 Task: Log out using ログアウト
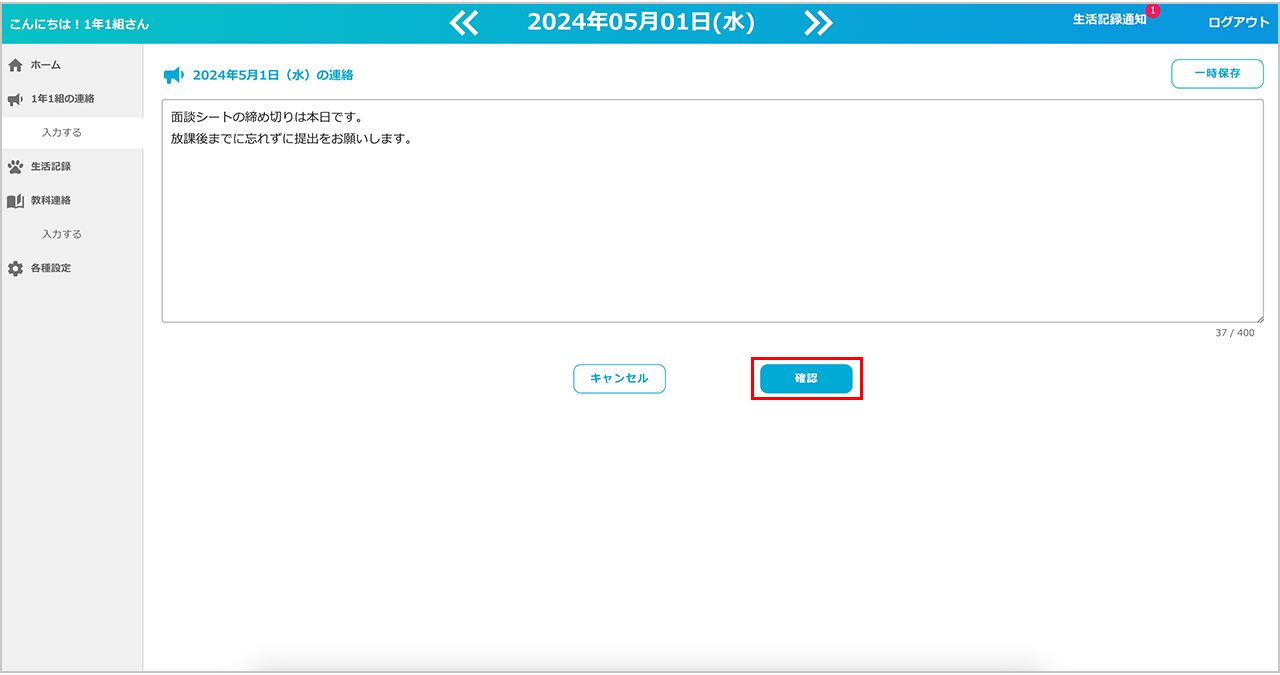pyautogui.click(x=1238, y=23)
